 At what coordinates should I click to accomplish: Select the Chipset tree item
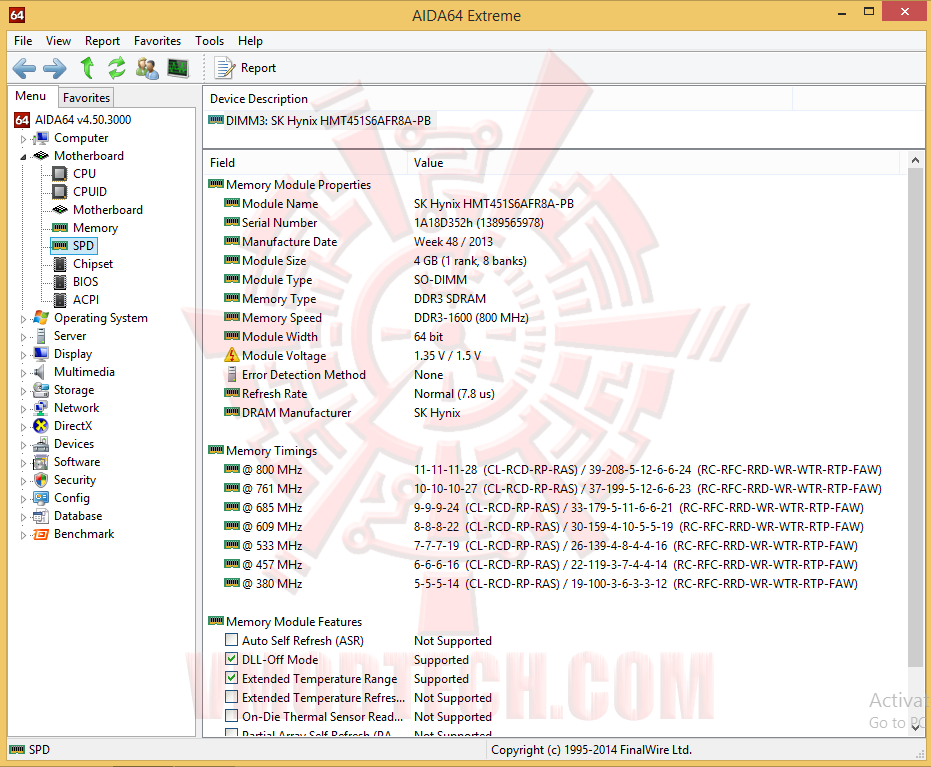[93, 264]
